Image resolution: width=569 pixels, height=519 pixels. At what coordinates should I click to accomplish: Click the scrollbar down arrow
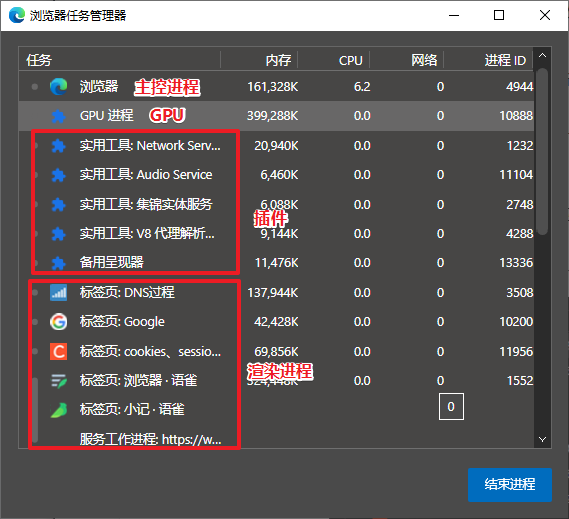[543, 440]
